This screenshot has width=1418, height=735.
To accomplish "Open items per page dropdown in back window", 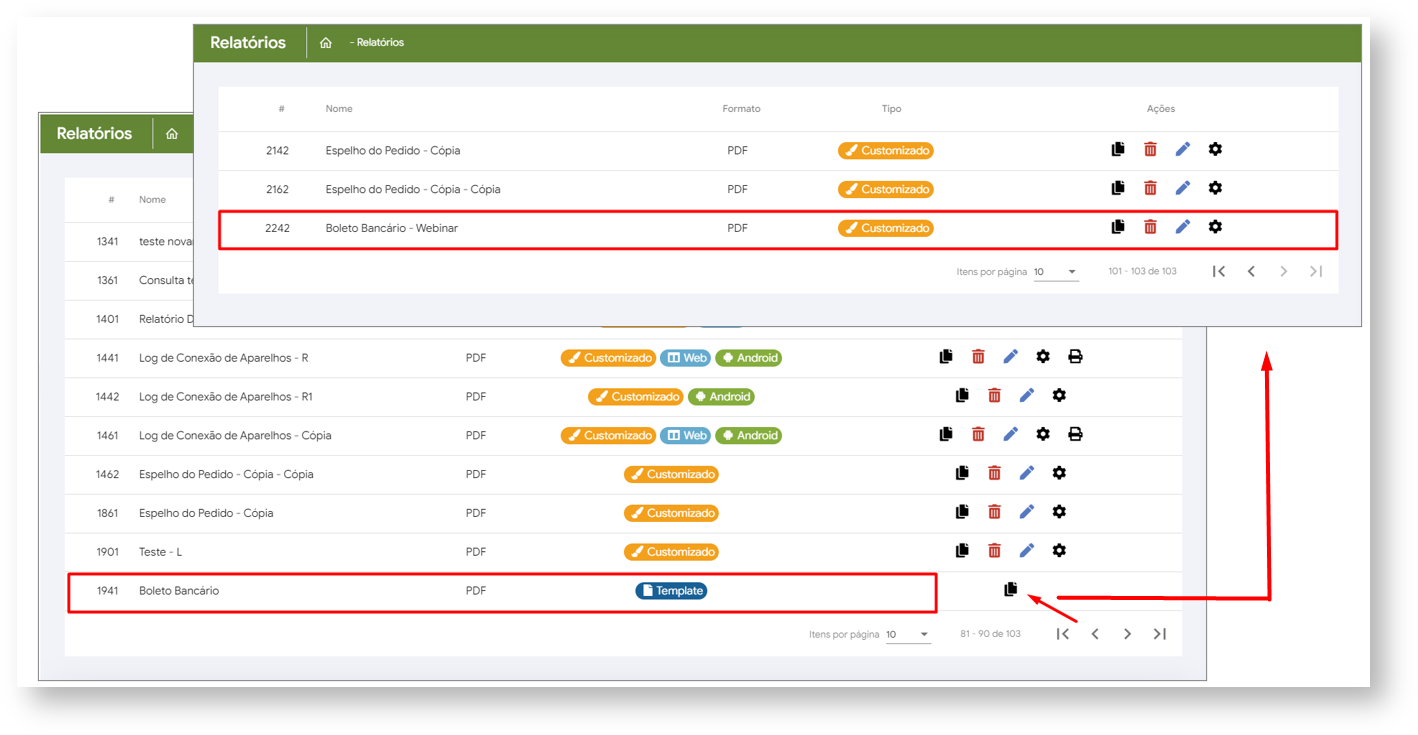I will [x=908, y=635].
